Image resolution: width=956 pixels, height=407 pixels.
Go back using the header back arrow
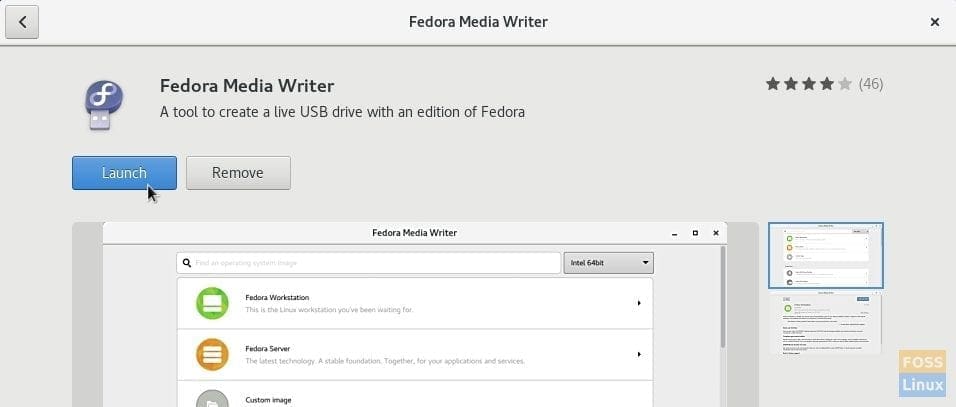[x=22, y=22]
